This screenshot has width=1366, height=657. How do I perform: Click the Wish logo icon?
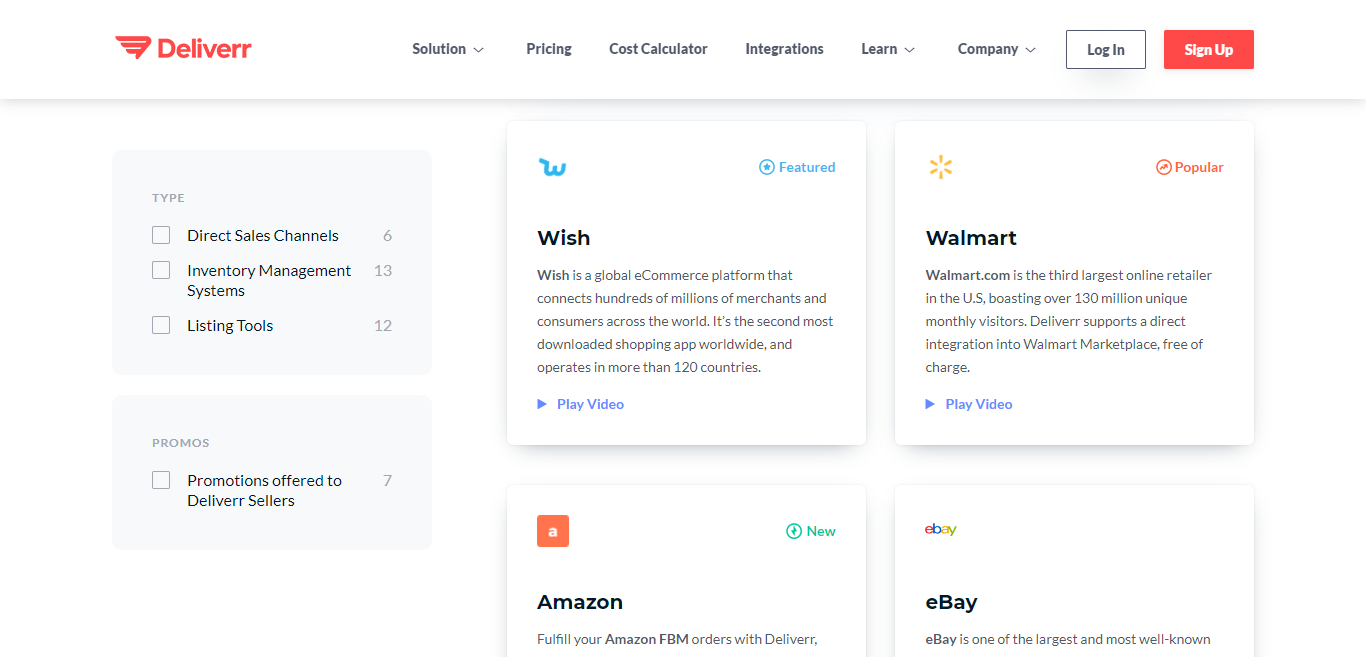coord(552,167)
